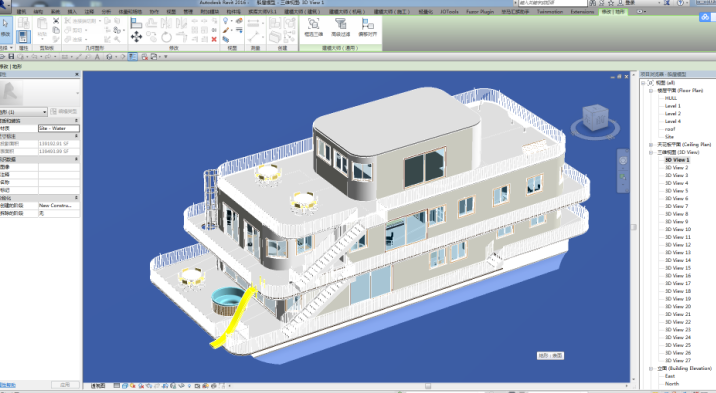Click the Default 3D View house icon
The image size is (716, 393).
coord(109,57)
